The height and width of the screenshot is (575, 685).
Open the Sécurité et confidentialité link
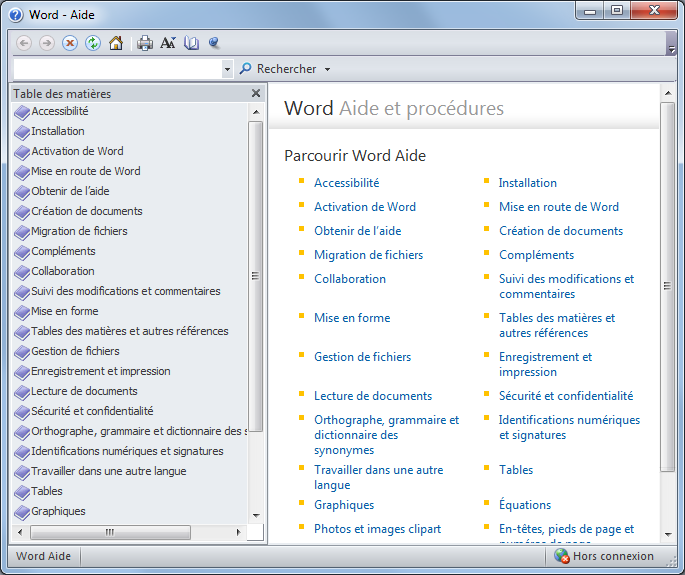(566, 396)
